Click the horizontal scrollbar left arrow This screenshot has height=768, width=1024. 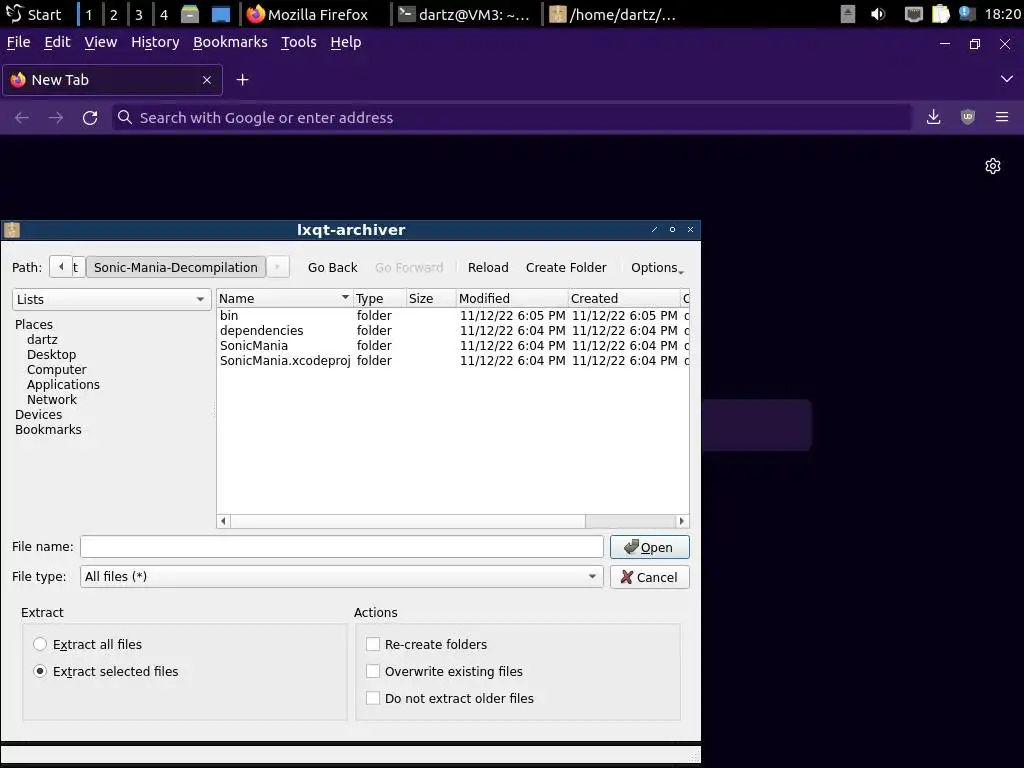223,521
